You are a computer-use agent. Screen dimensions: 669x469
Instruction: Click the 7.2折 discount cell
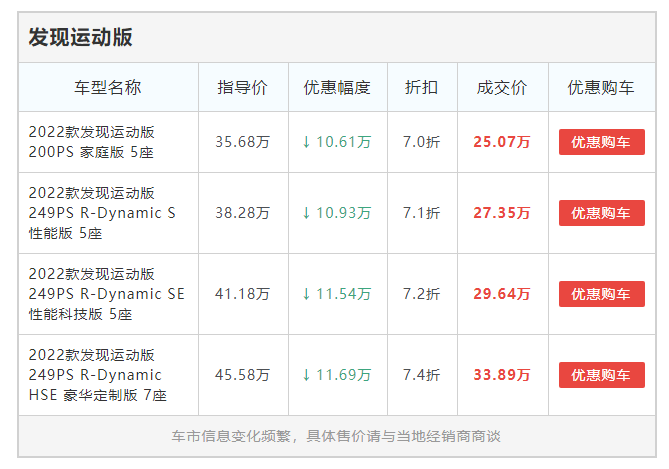tap(422, 294)
